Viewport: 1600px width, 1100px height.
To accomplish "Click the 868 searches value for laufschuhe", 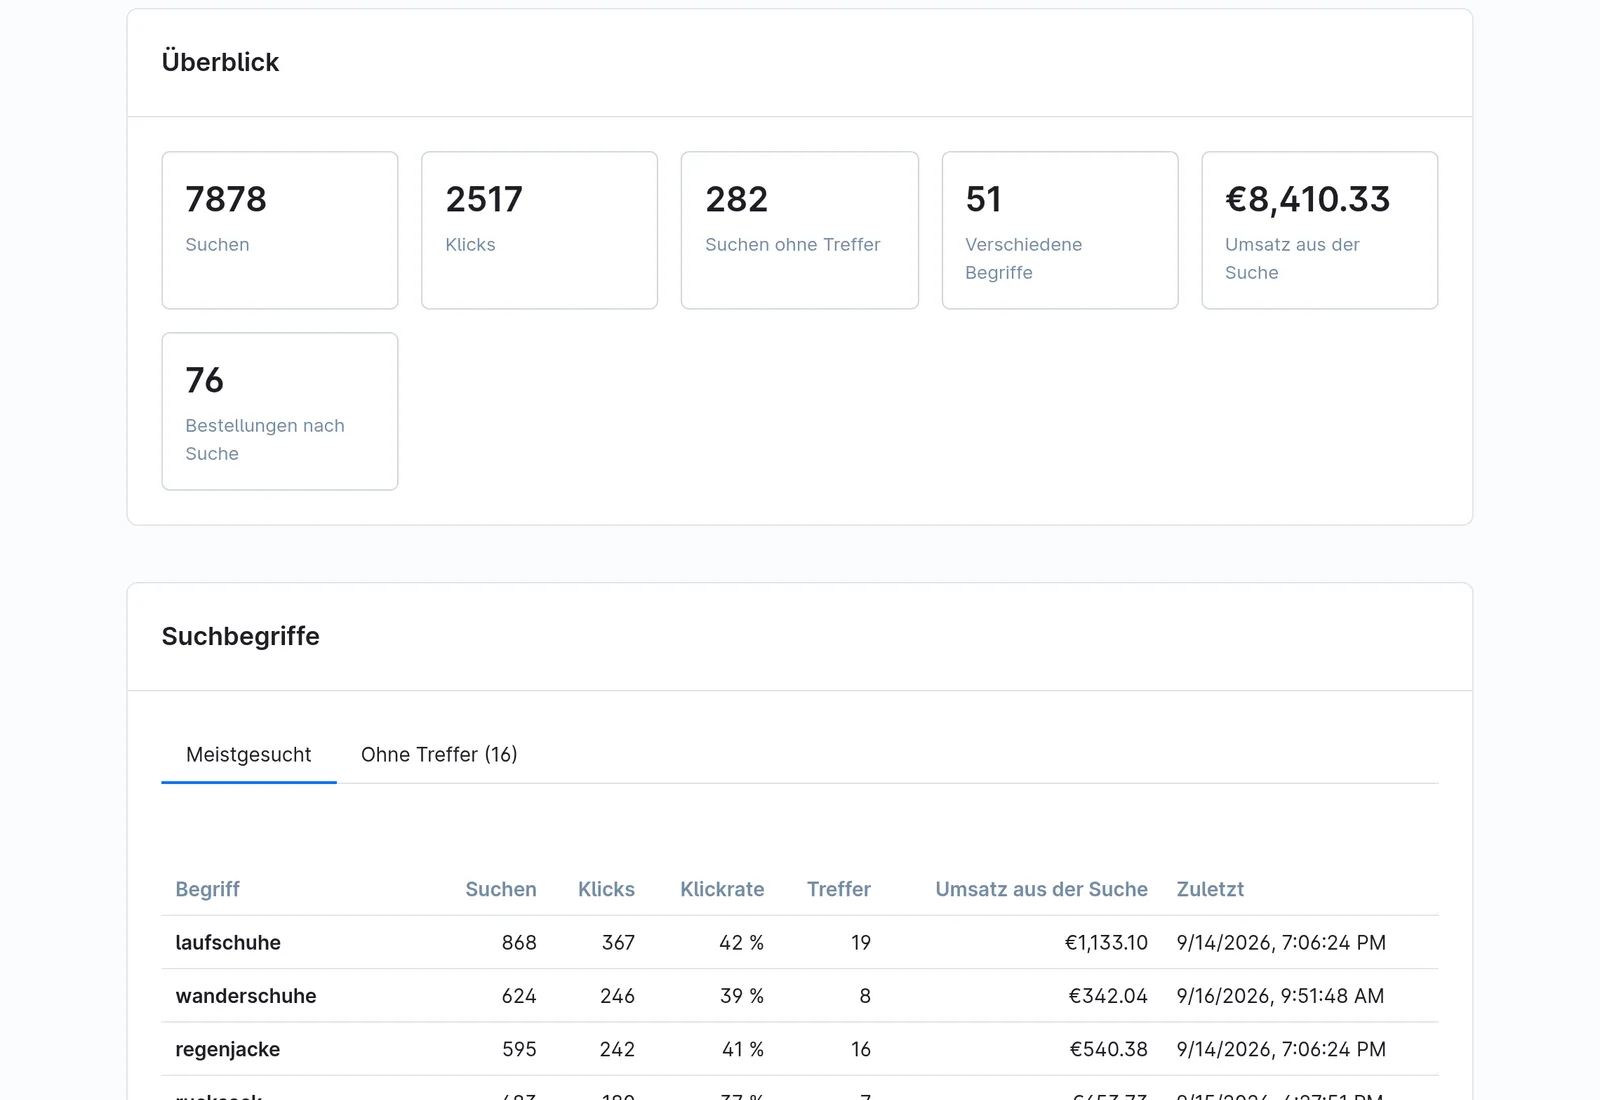I will [x=519, y=943].
